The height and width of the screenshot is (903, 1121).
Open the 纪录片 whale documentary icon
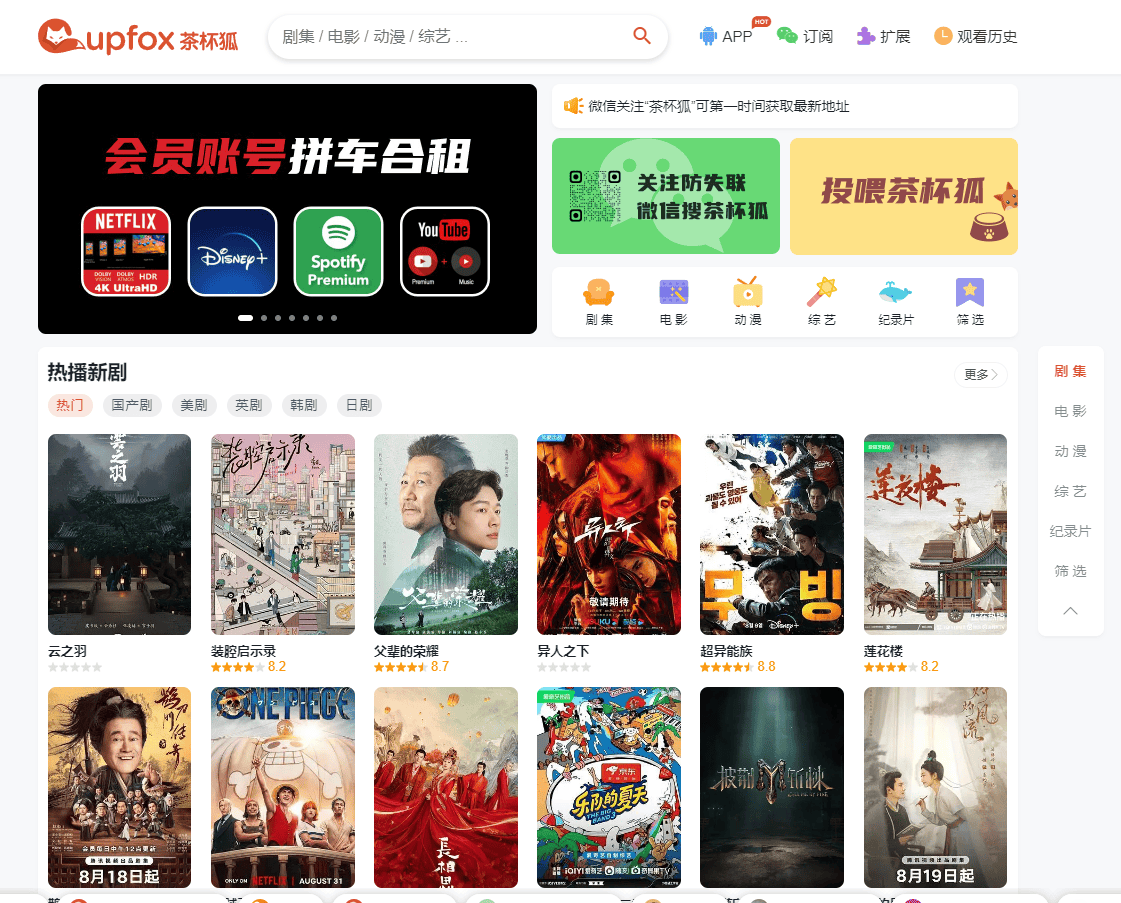895,293
